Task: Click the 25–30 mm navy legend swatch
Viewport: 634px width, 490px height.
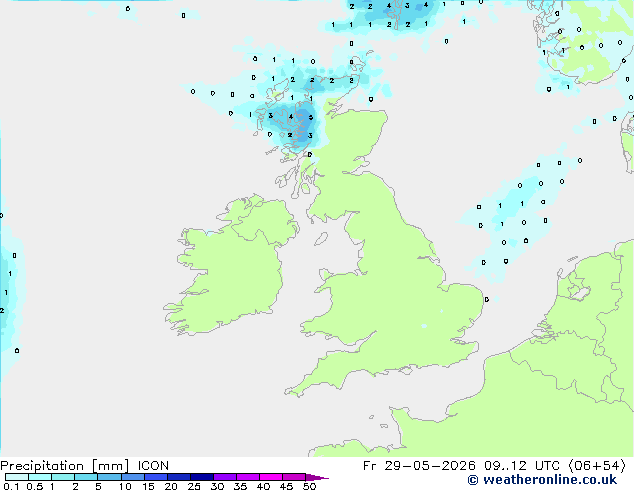Action: coord(201,477)
